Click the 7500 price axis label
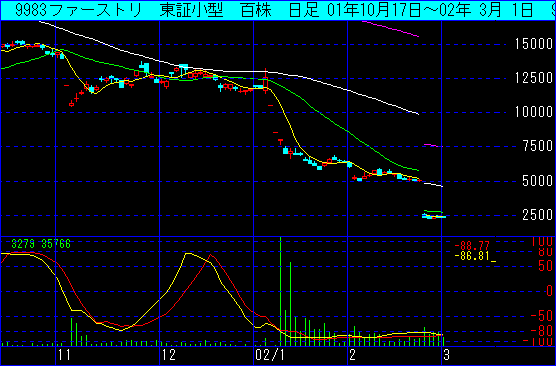The width and height of the screenshot is (556, 366). point(538,146)
